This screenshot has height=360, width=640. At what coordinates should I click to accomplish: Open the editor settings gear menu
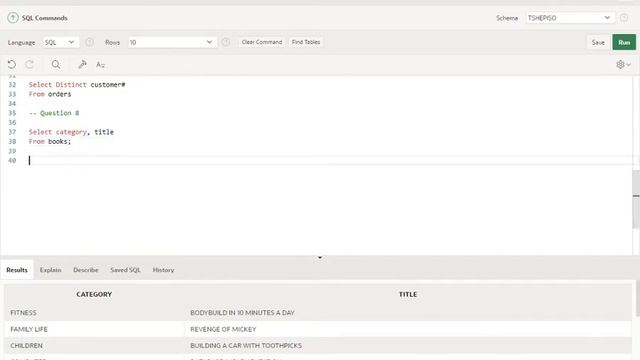click(x=623, y=64)
